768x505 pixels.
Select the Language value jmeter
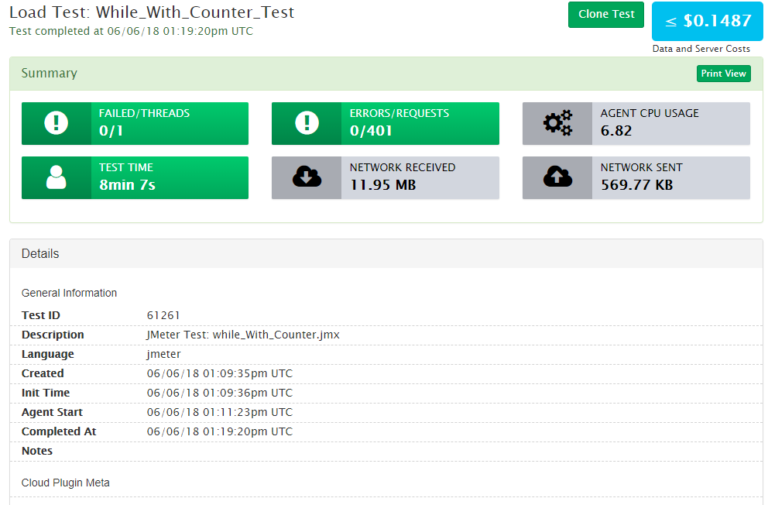pos(164,354)
